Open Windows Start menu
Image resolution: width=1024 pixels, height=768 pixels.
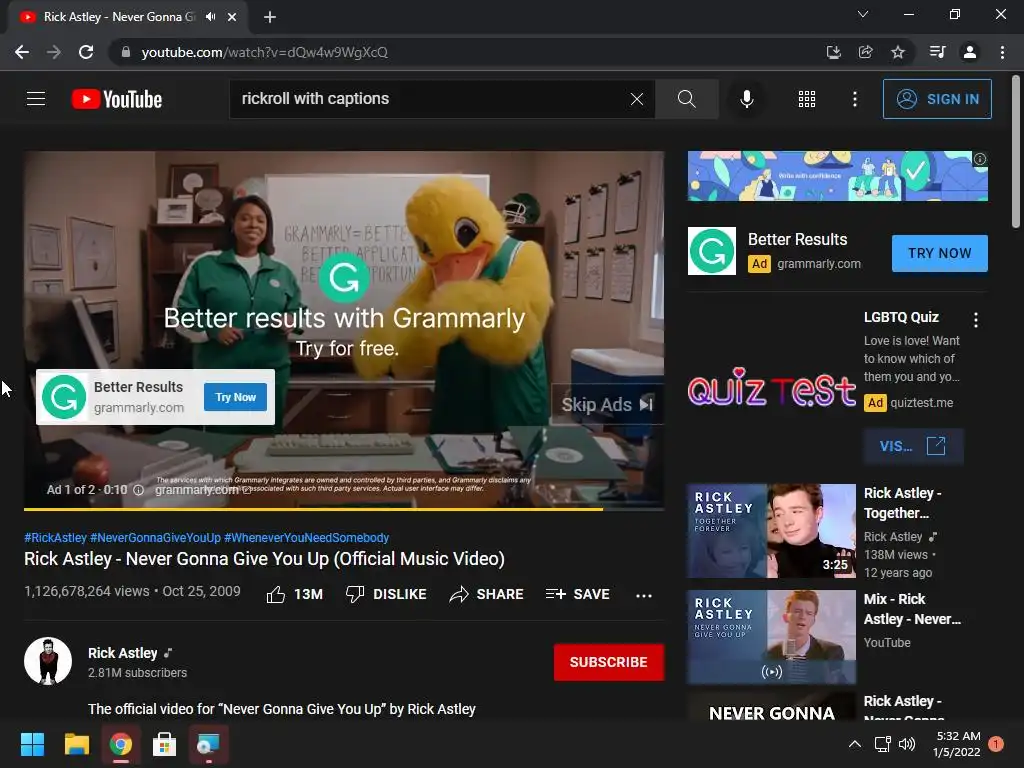coord(32,744)
